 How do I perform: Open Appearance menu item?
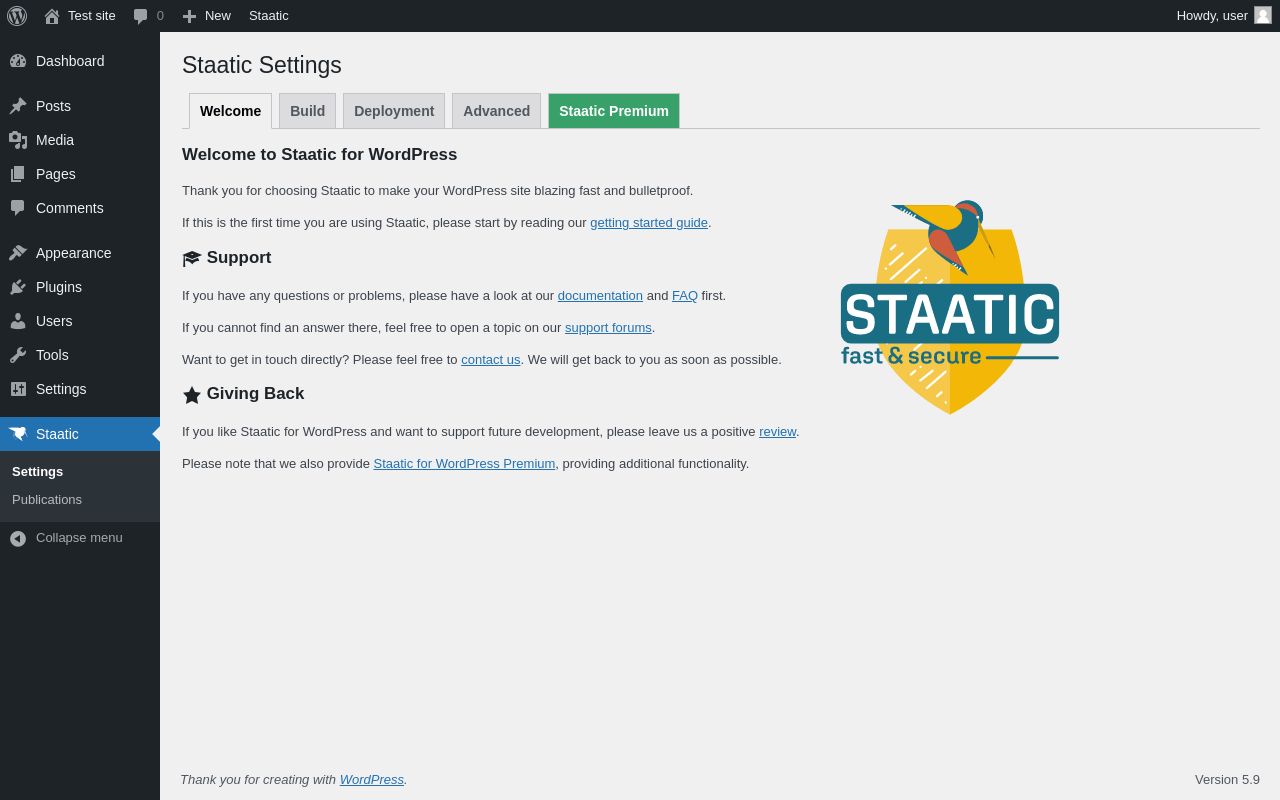click(x=80, y=253)
